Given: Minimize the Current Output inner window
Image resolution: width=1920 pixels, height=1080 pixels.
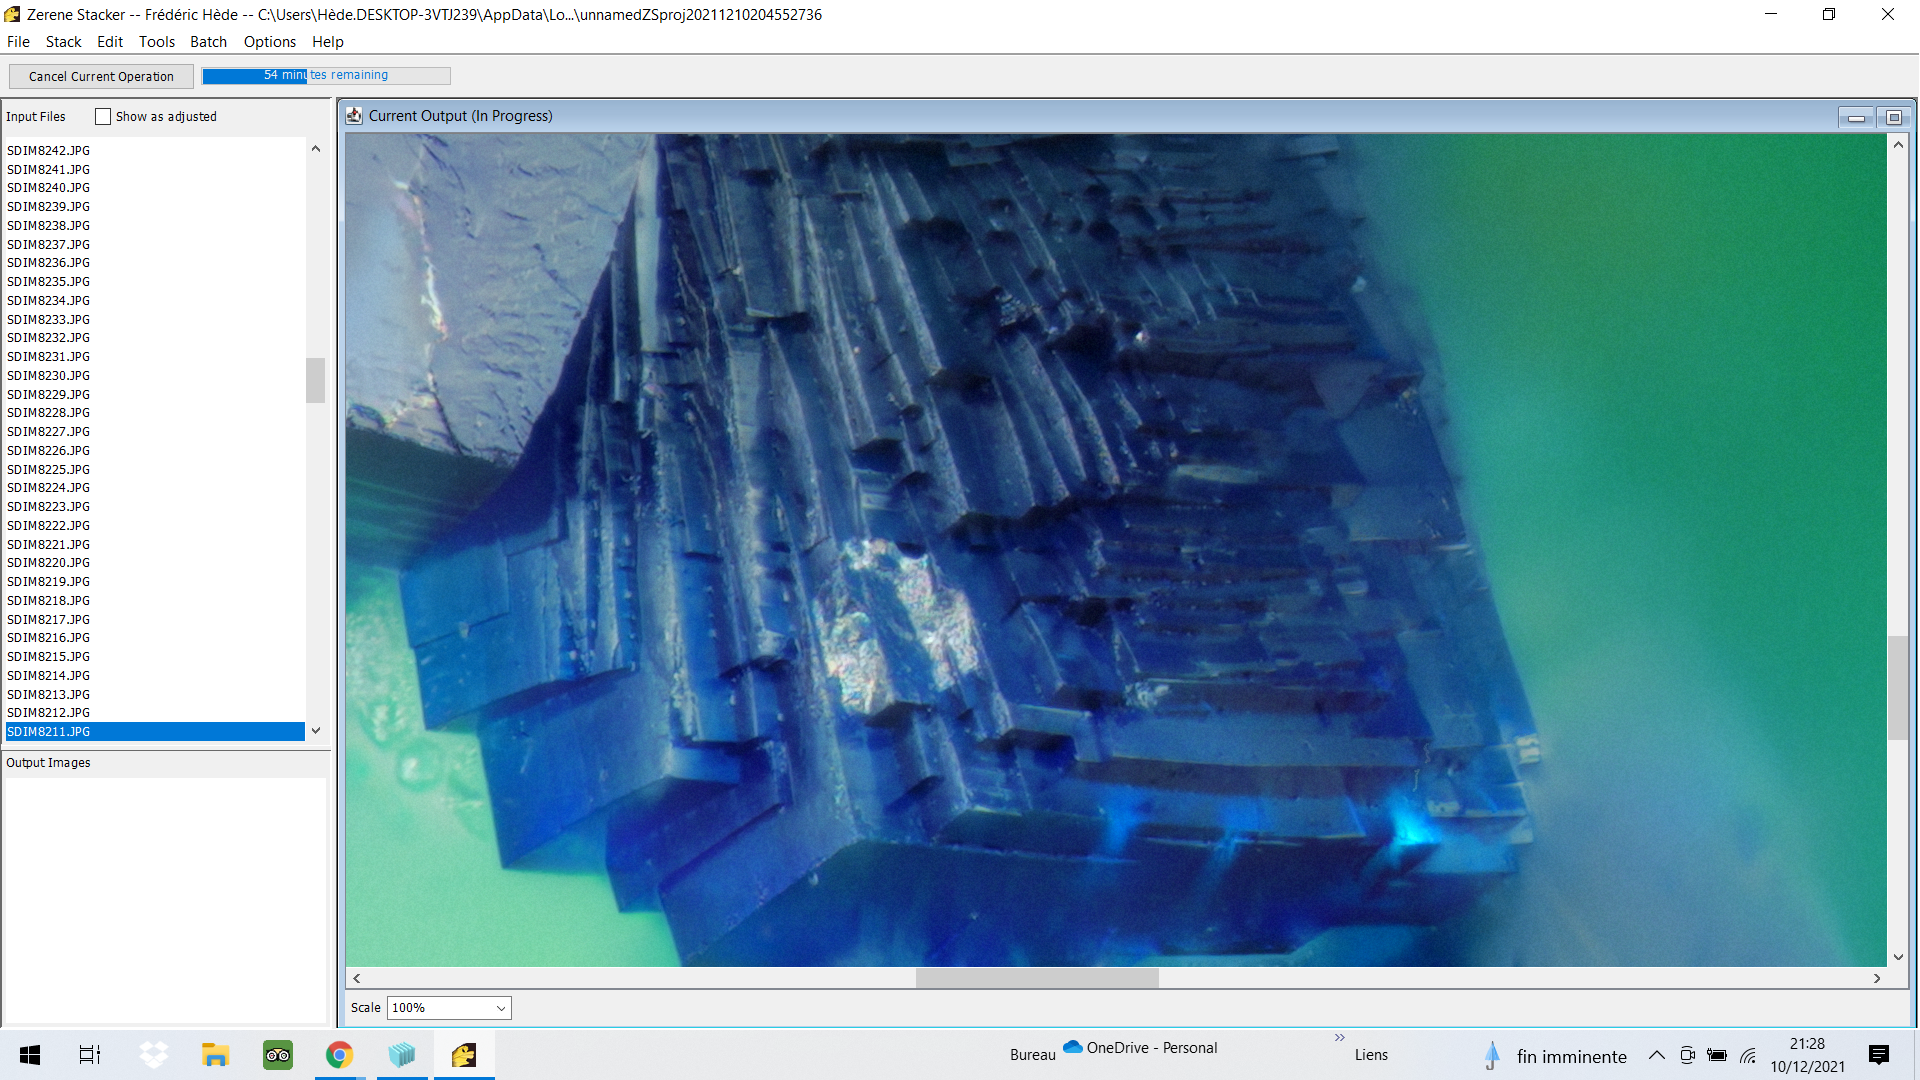Looking at the screenshot, I should click(1856, 118).
